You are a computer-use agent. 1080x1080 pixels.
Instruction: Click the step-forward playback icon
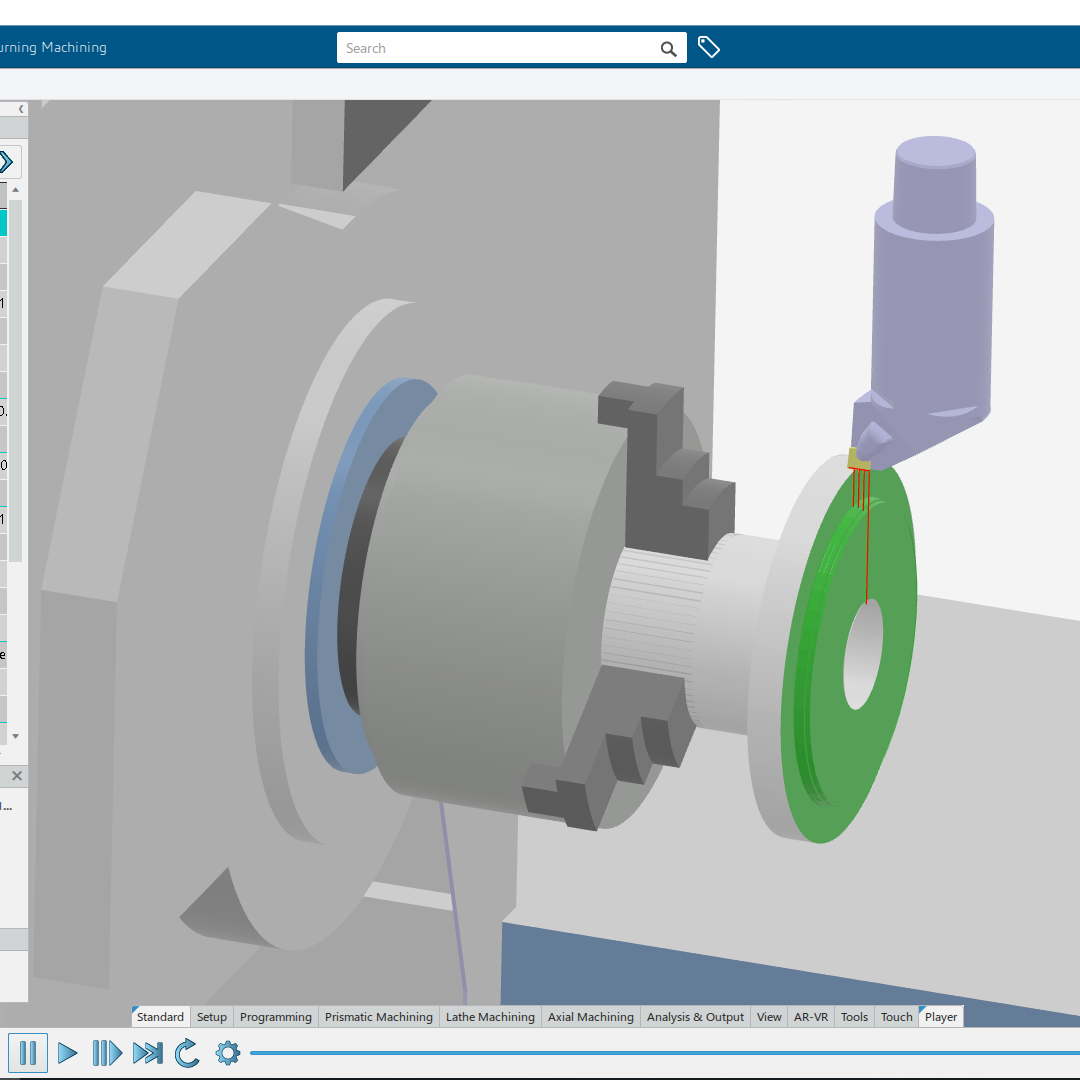106,1053
